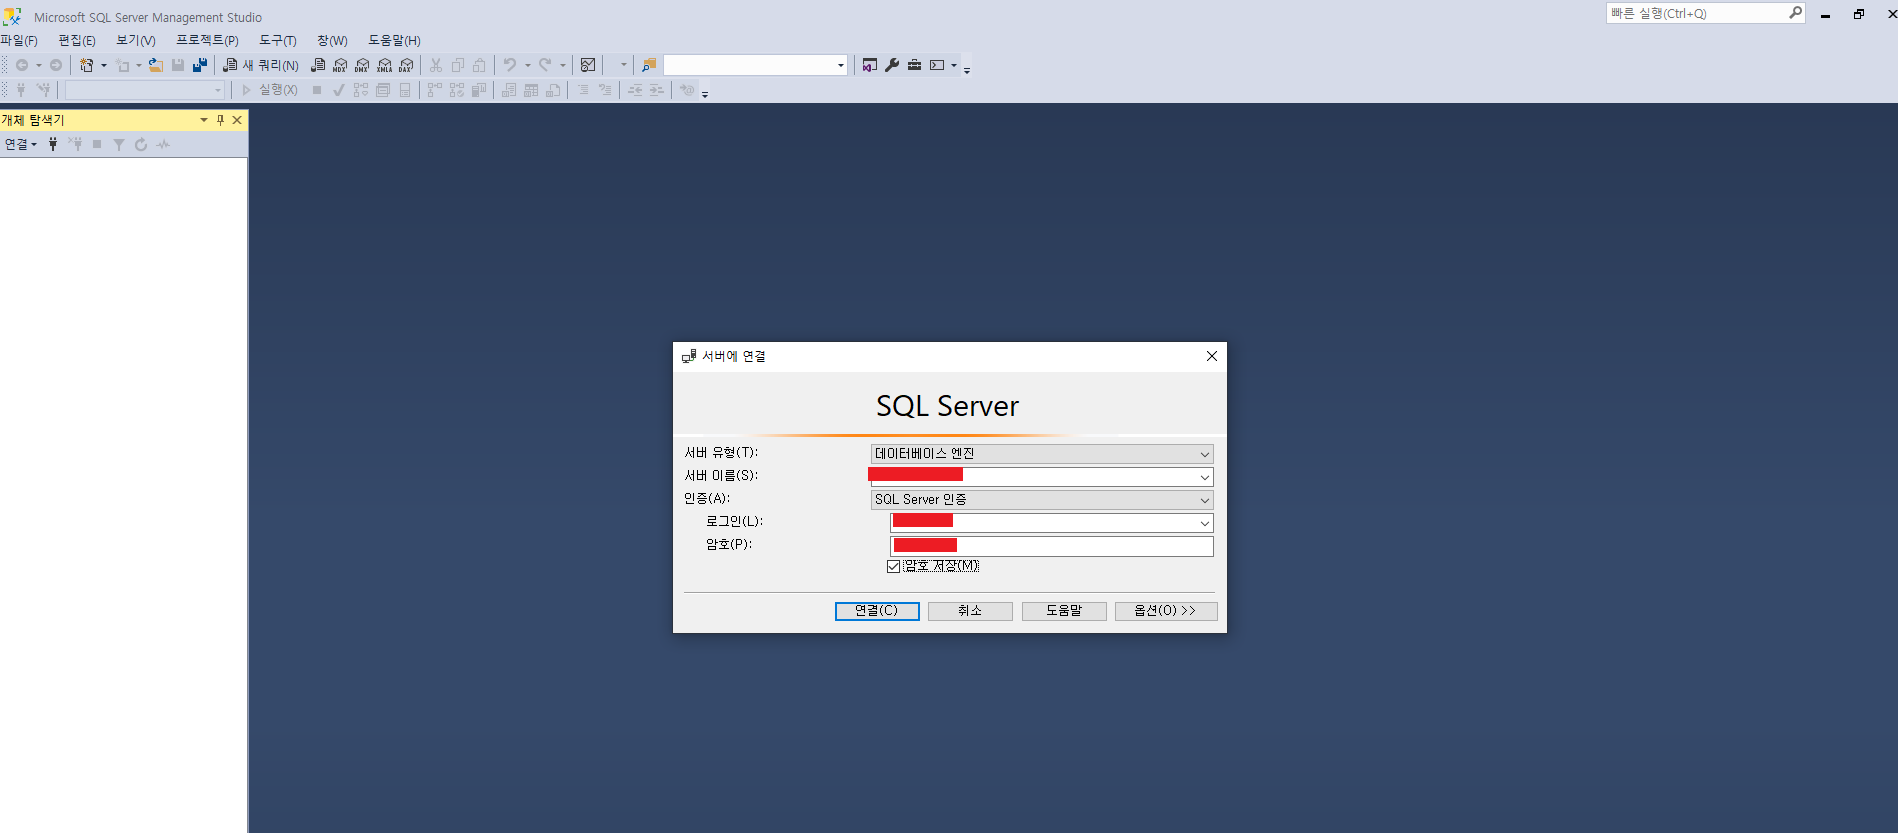Open the 인증(A) authentication dropdown
Screen dimensions: 1898x833
[x=1204, y=500]
